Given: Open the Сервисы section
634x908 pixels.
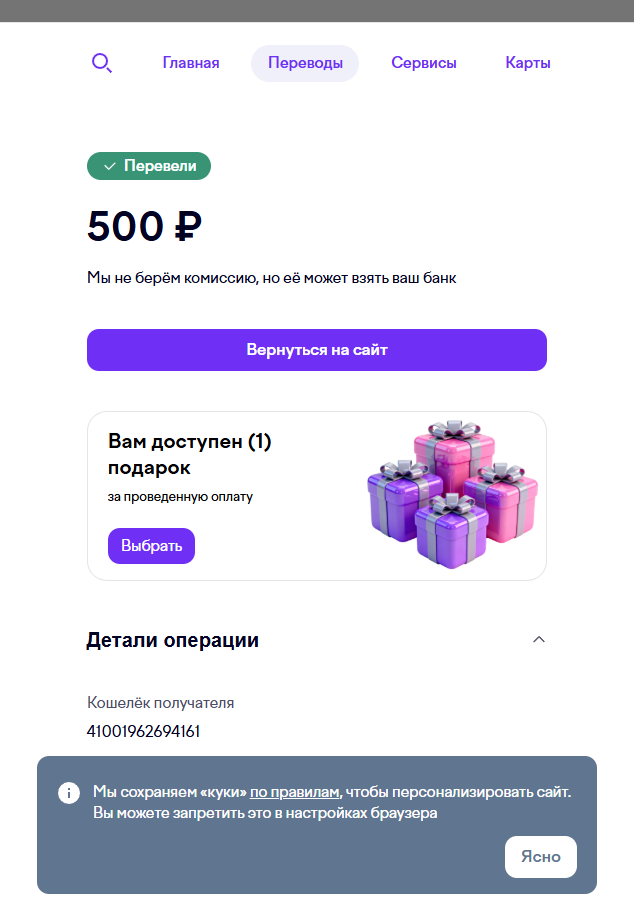Looking at the screenshot, I should [424, 62].
